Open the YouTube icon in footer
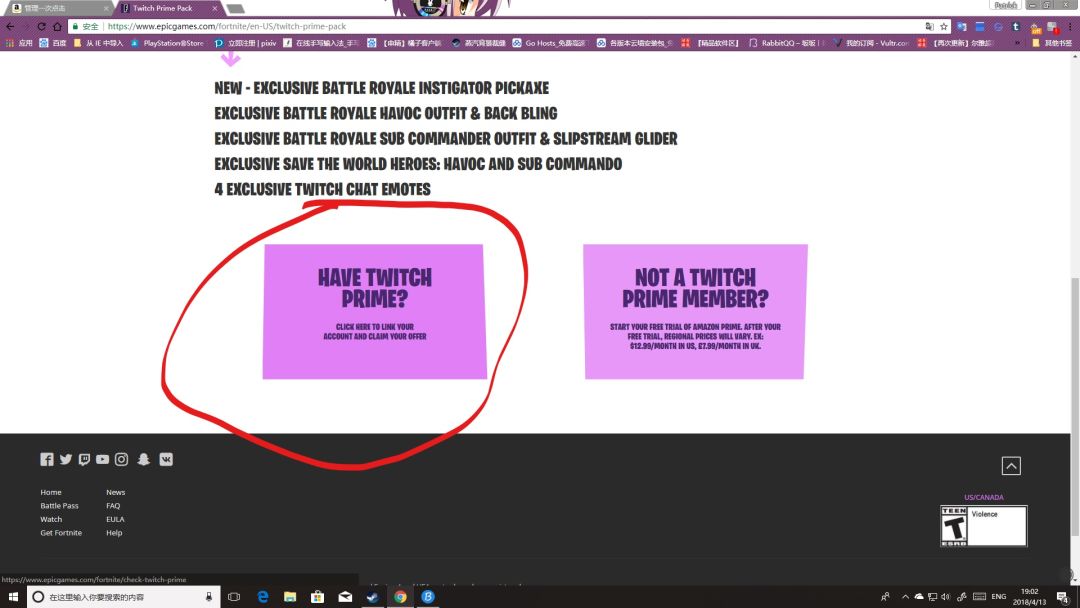The width and height of the screenshot is (1080, 608). pyautogui.click(x=103, y=459)
